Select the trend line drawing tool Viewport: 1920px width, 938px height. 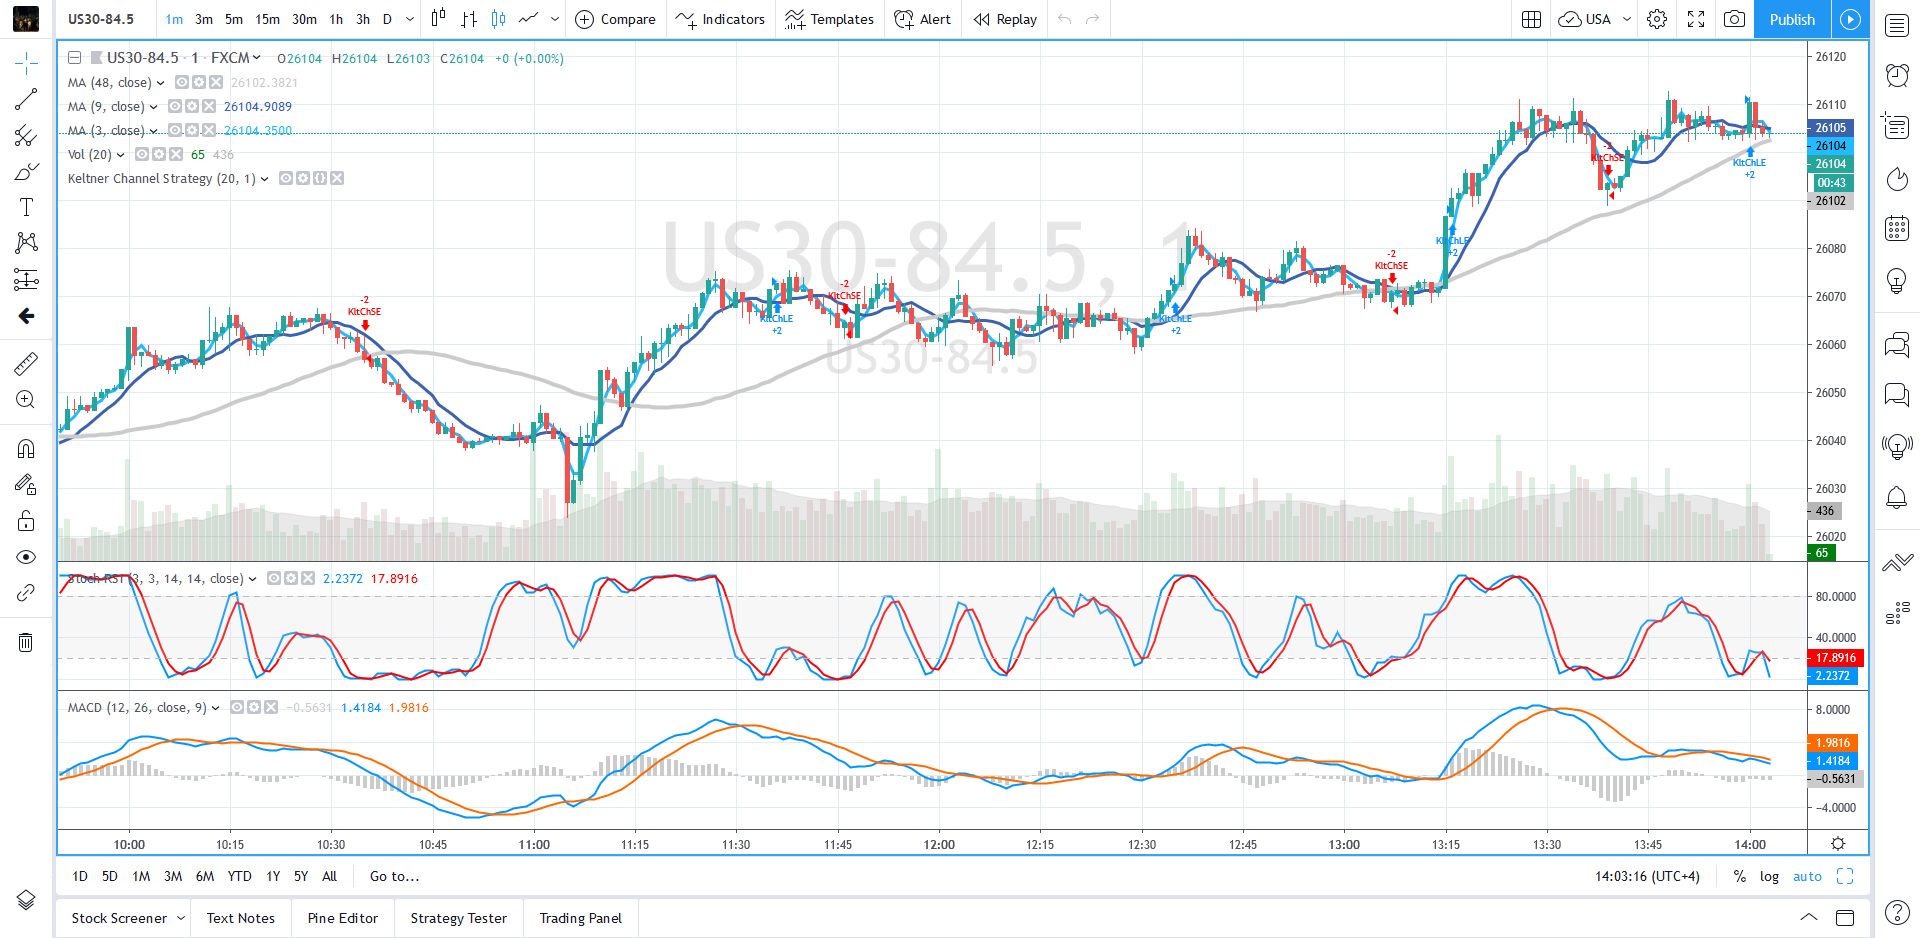[x=26, y=99]
